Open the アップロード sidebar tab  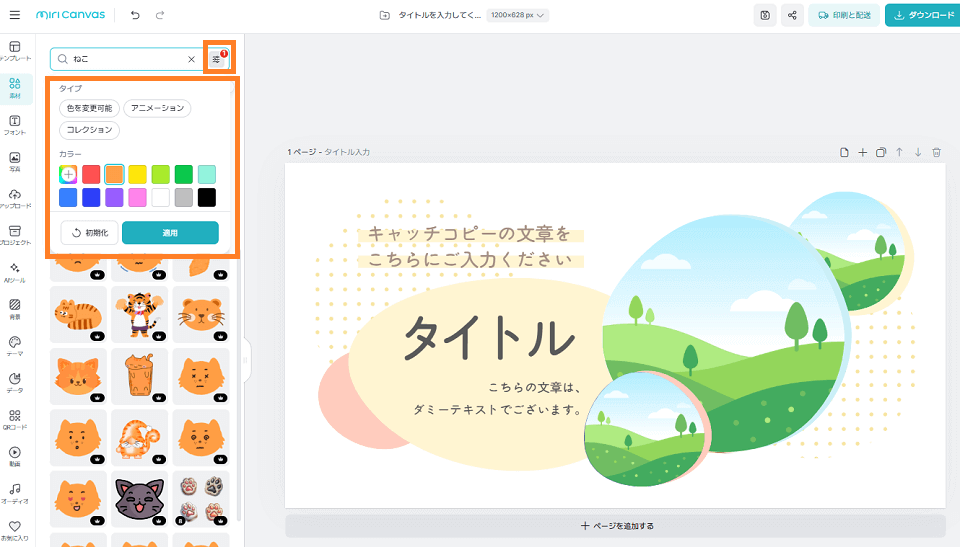click(x=15, y=199)
